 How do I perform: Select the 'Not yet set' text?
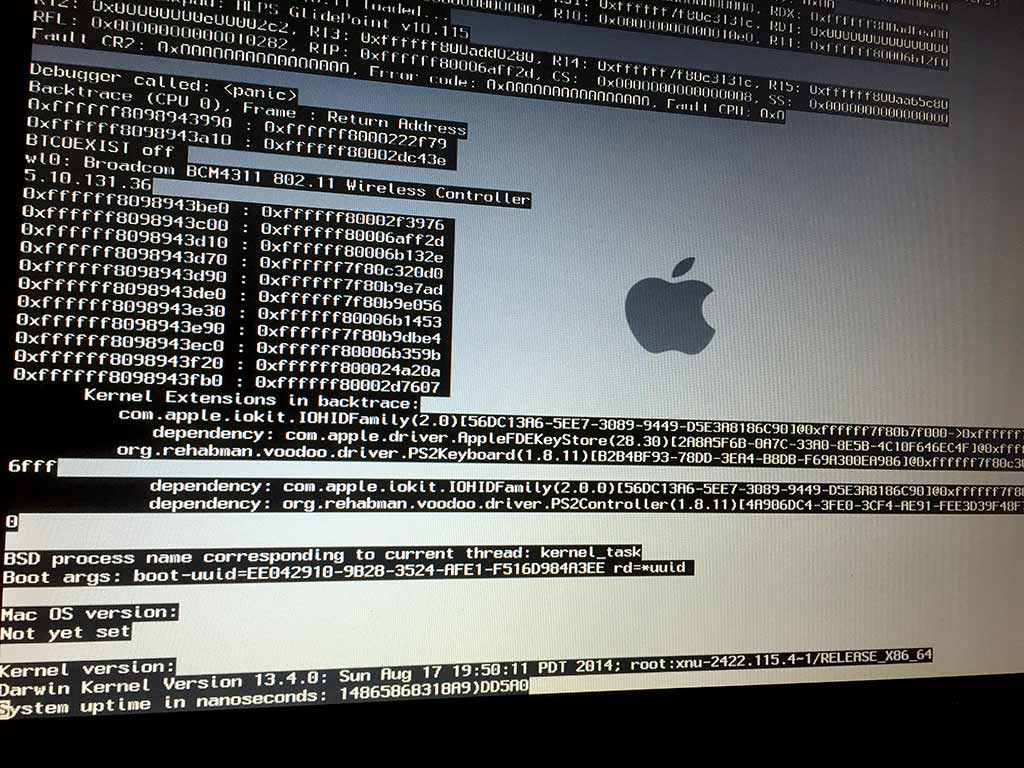coord(65,633)
